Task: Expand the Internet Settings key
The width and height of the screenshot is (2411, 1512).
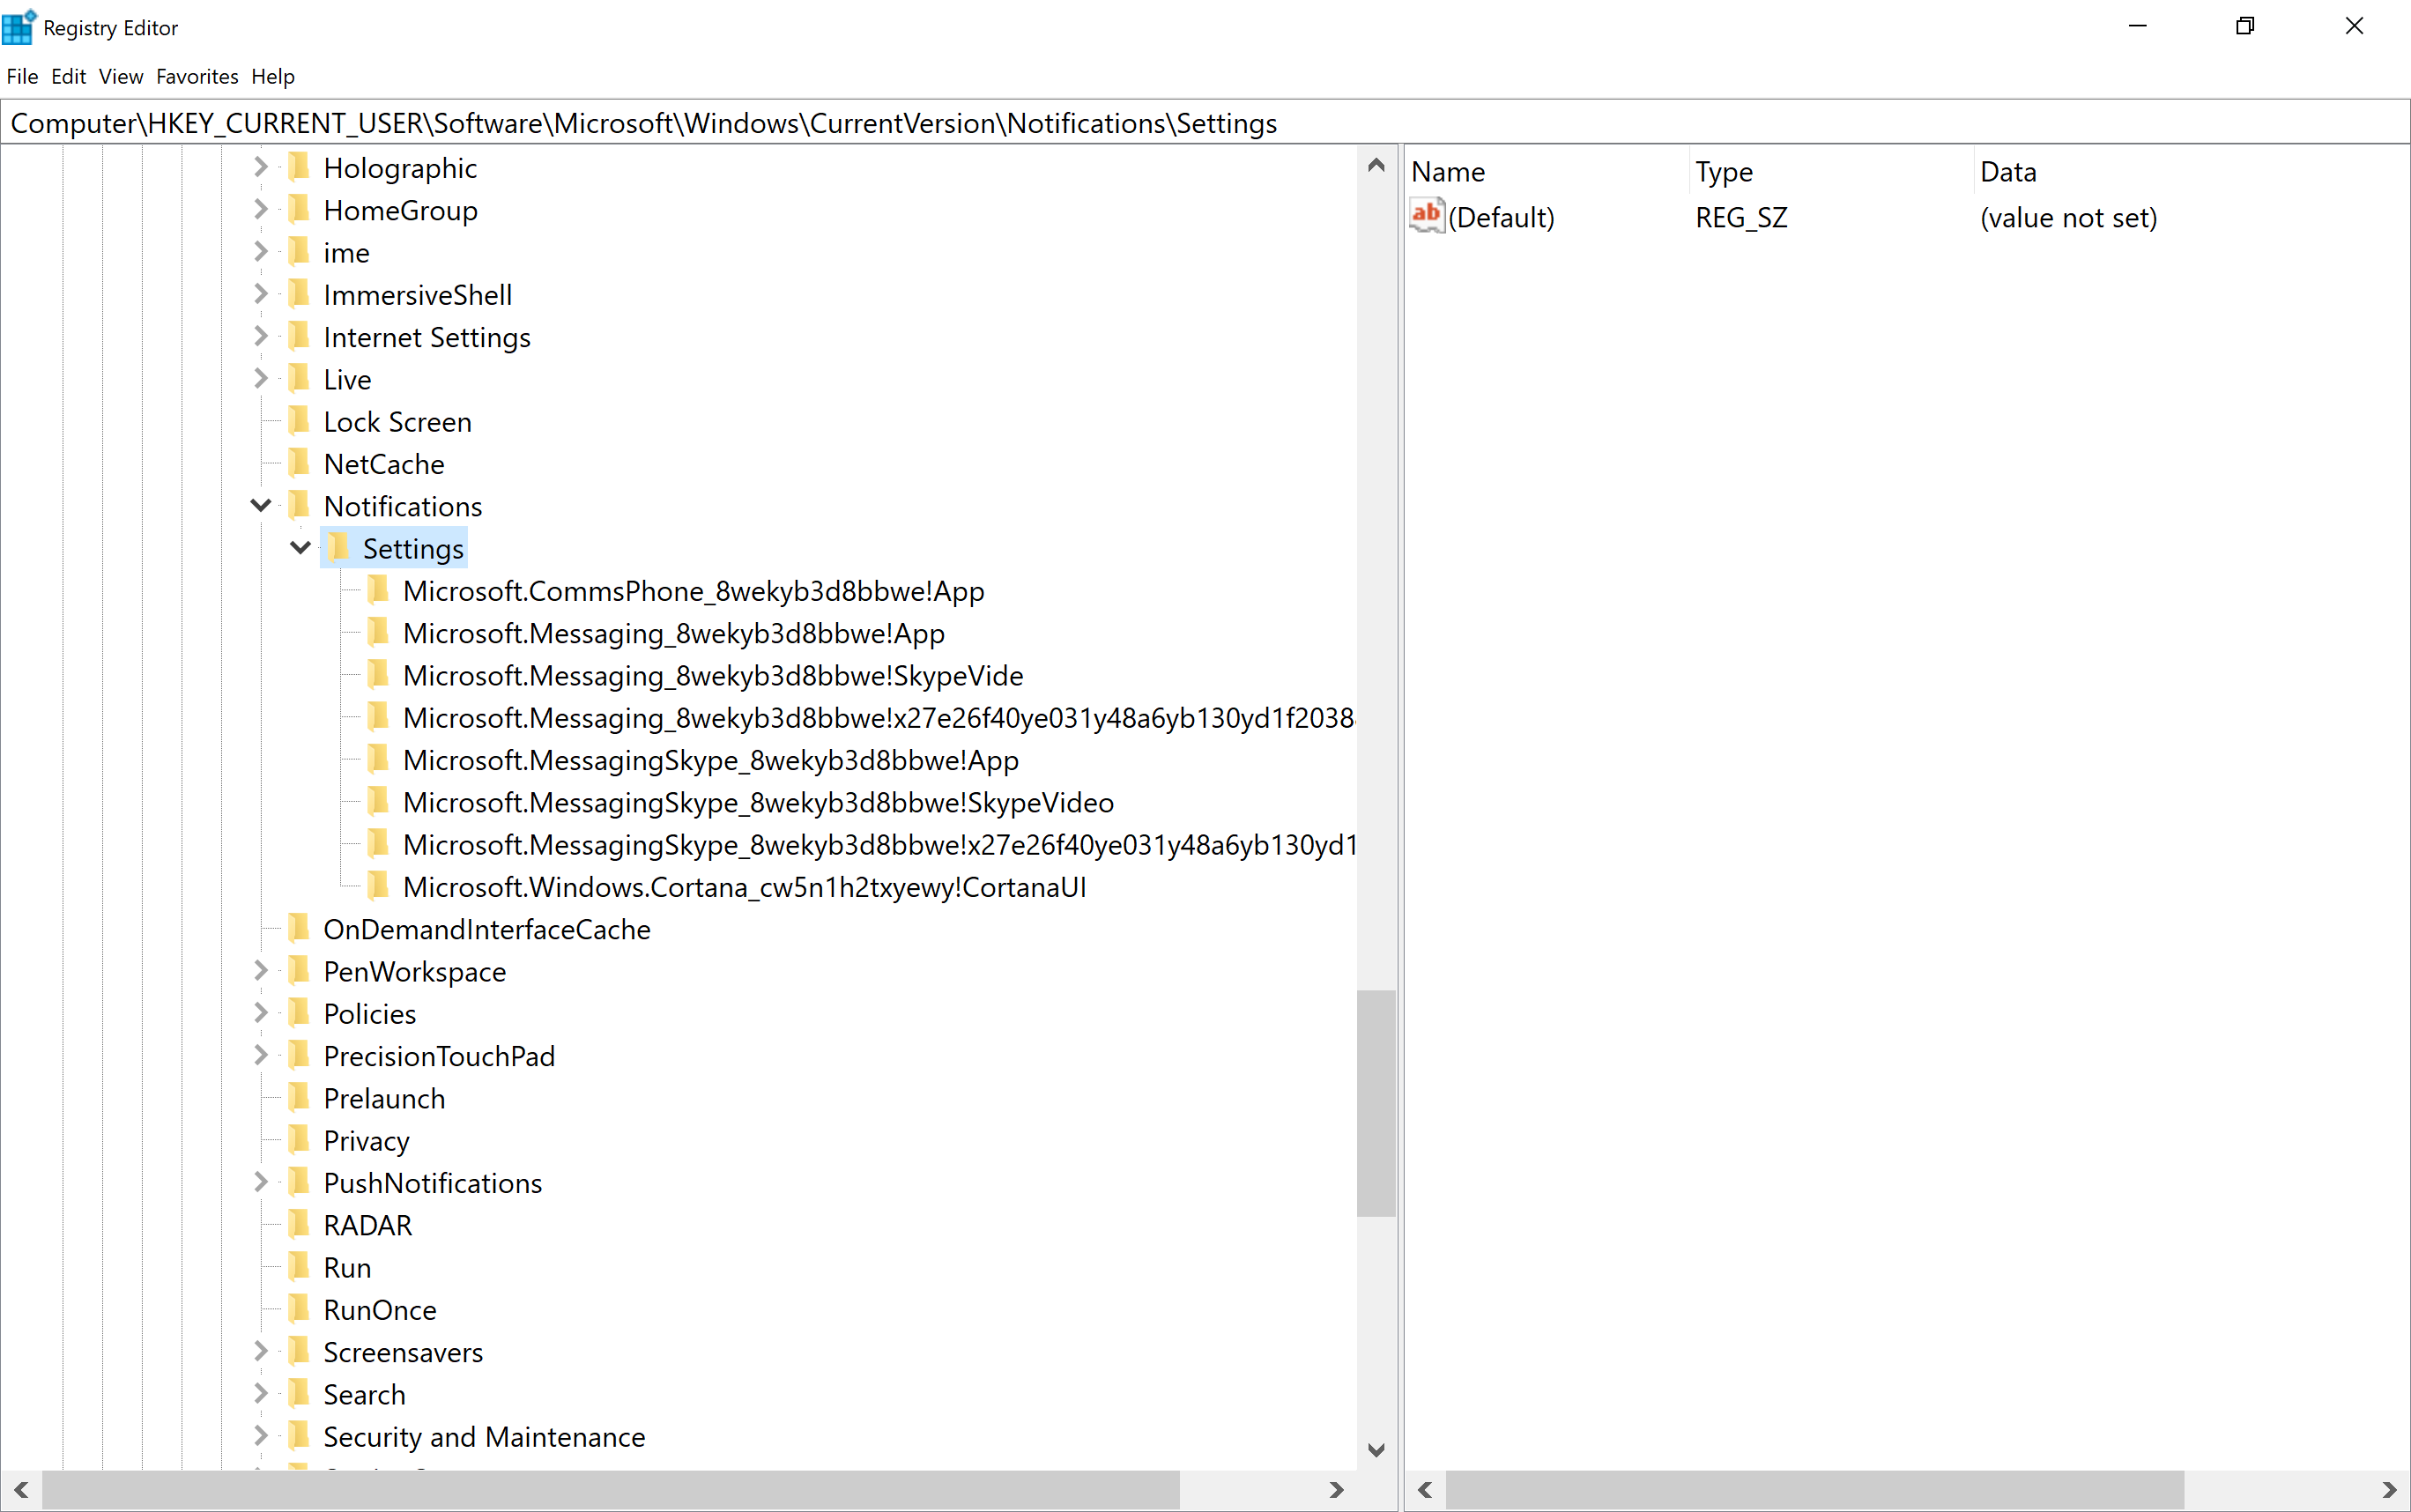Action: pos(261,336)
